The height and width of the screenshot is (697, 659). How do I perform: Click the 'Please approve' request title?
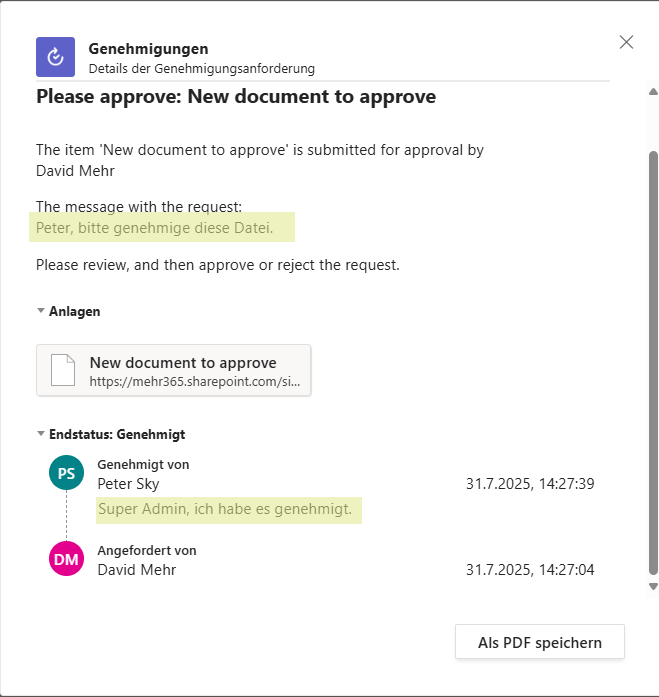tap(236, 96)
